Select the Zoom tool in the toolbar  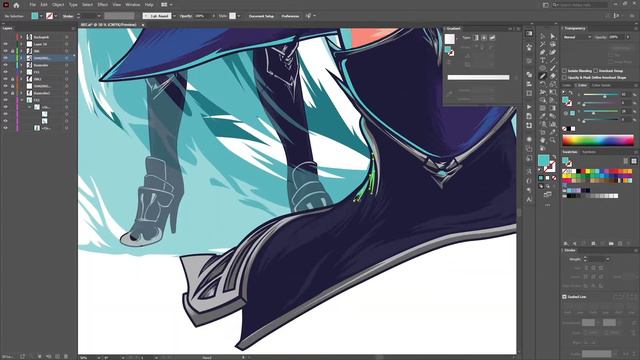(553, 140)
